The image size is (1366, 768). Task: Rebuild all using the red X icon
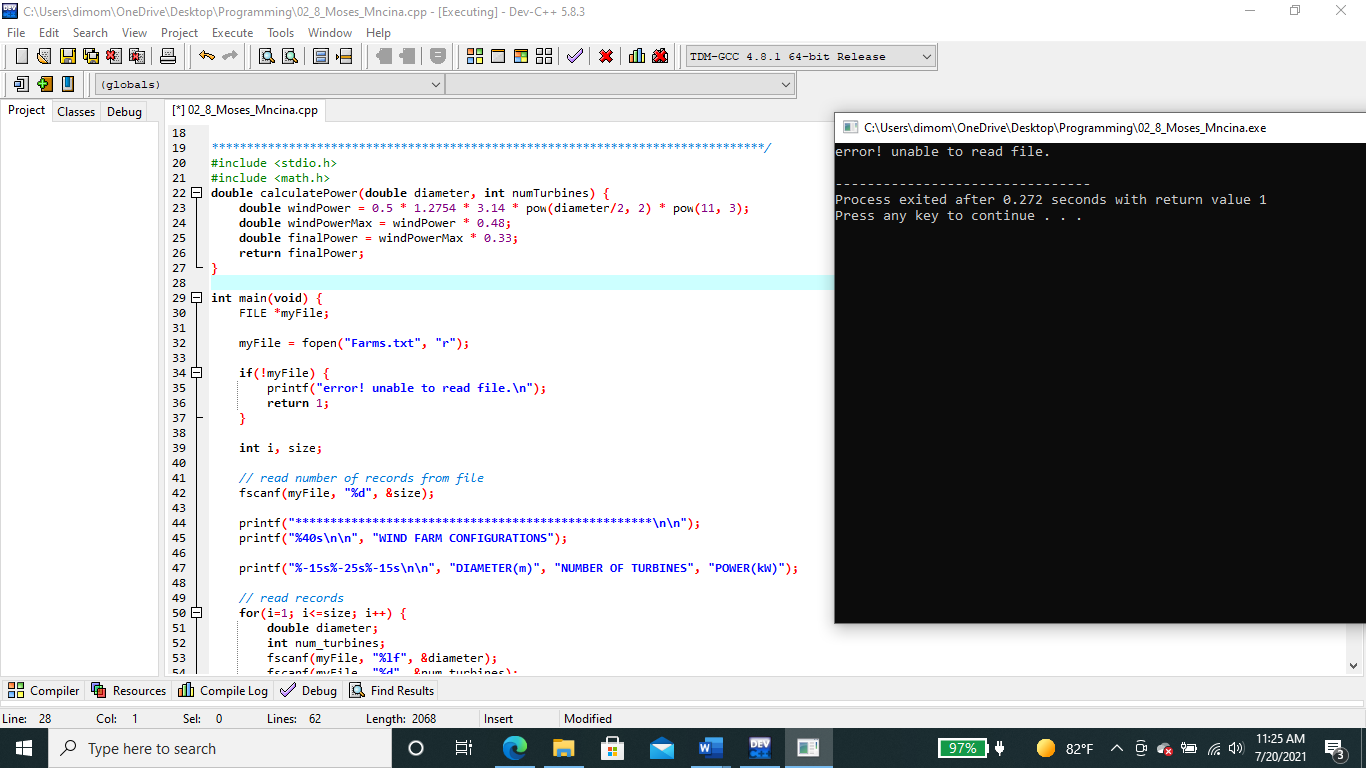click(x=605, y=56)
